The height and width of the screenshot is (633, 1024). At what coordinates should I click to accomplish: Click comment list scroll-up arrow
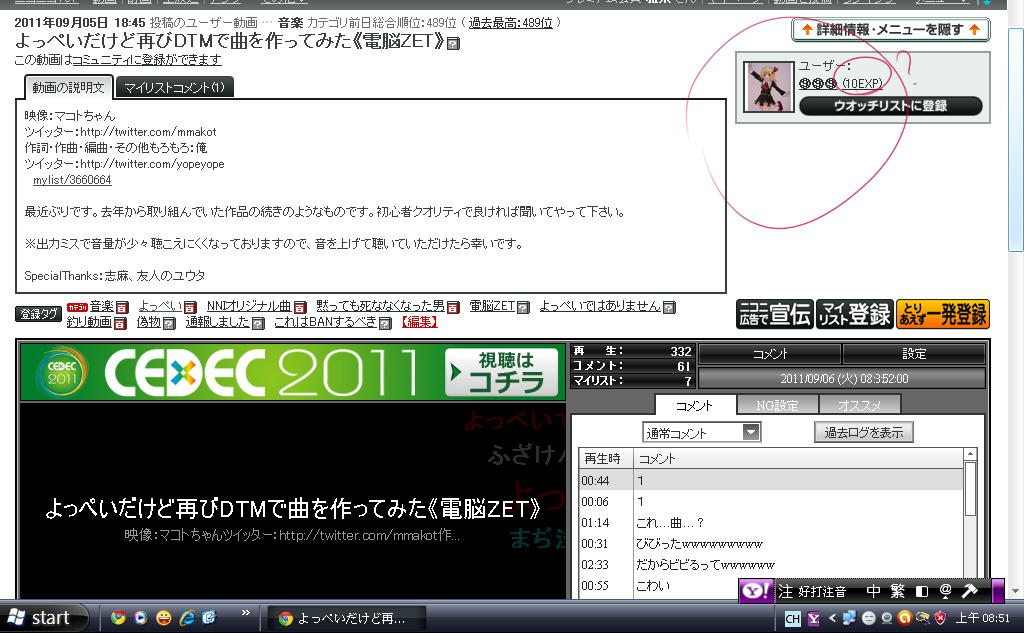click(970, 454)
